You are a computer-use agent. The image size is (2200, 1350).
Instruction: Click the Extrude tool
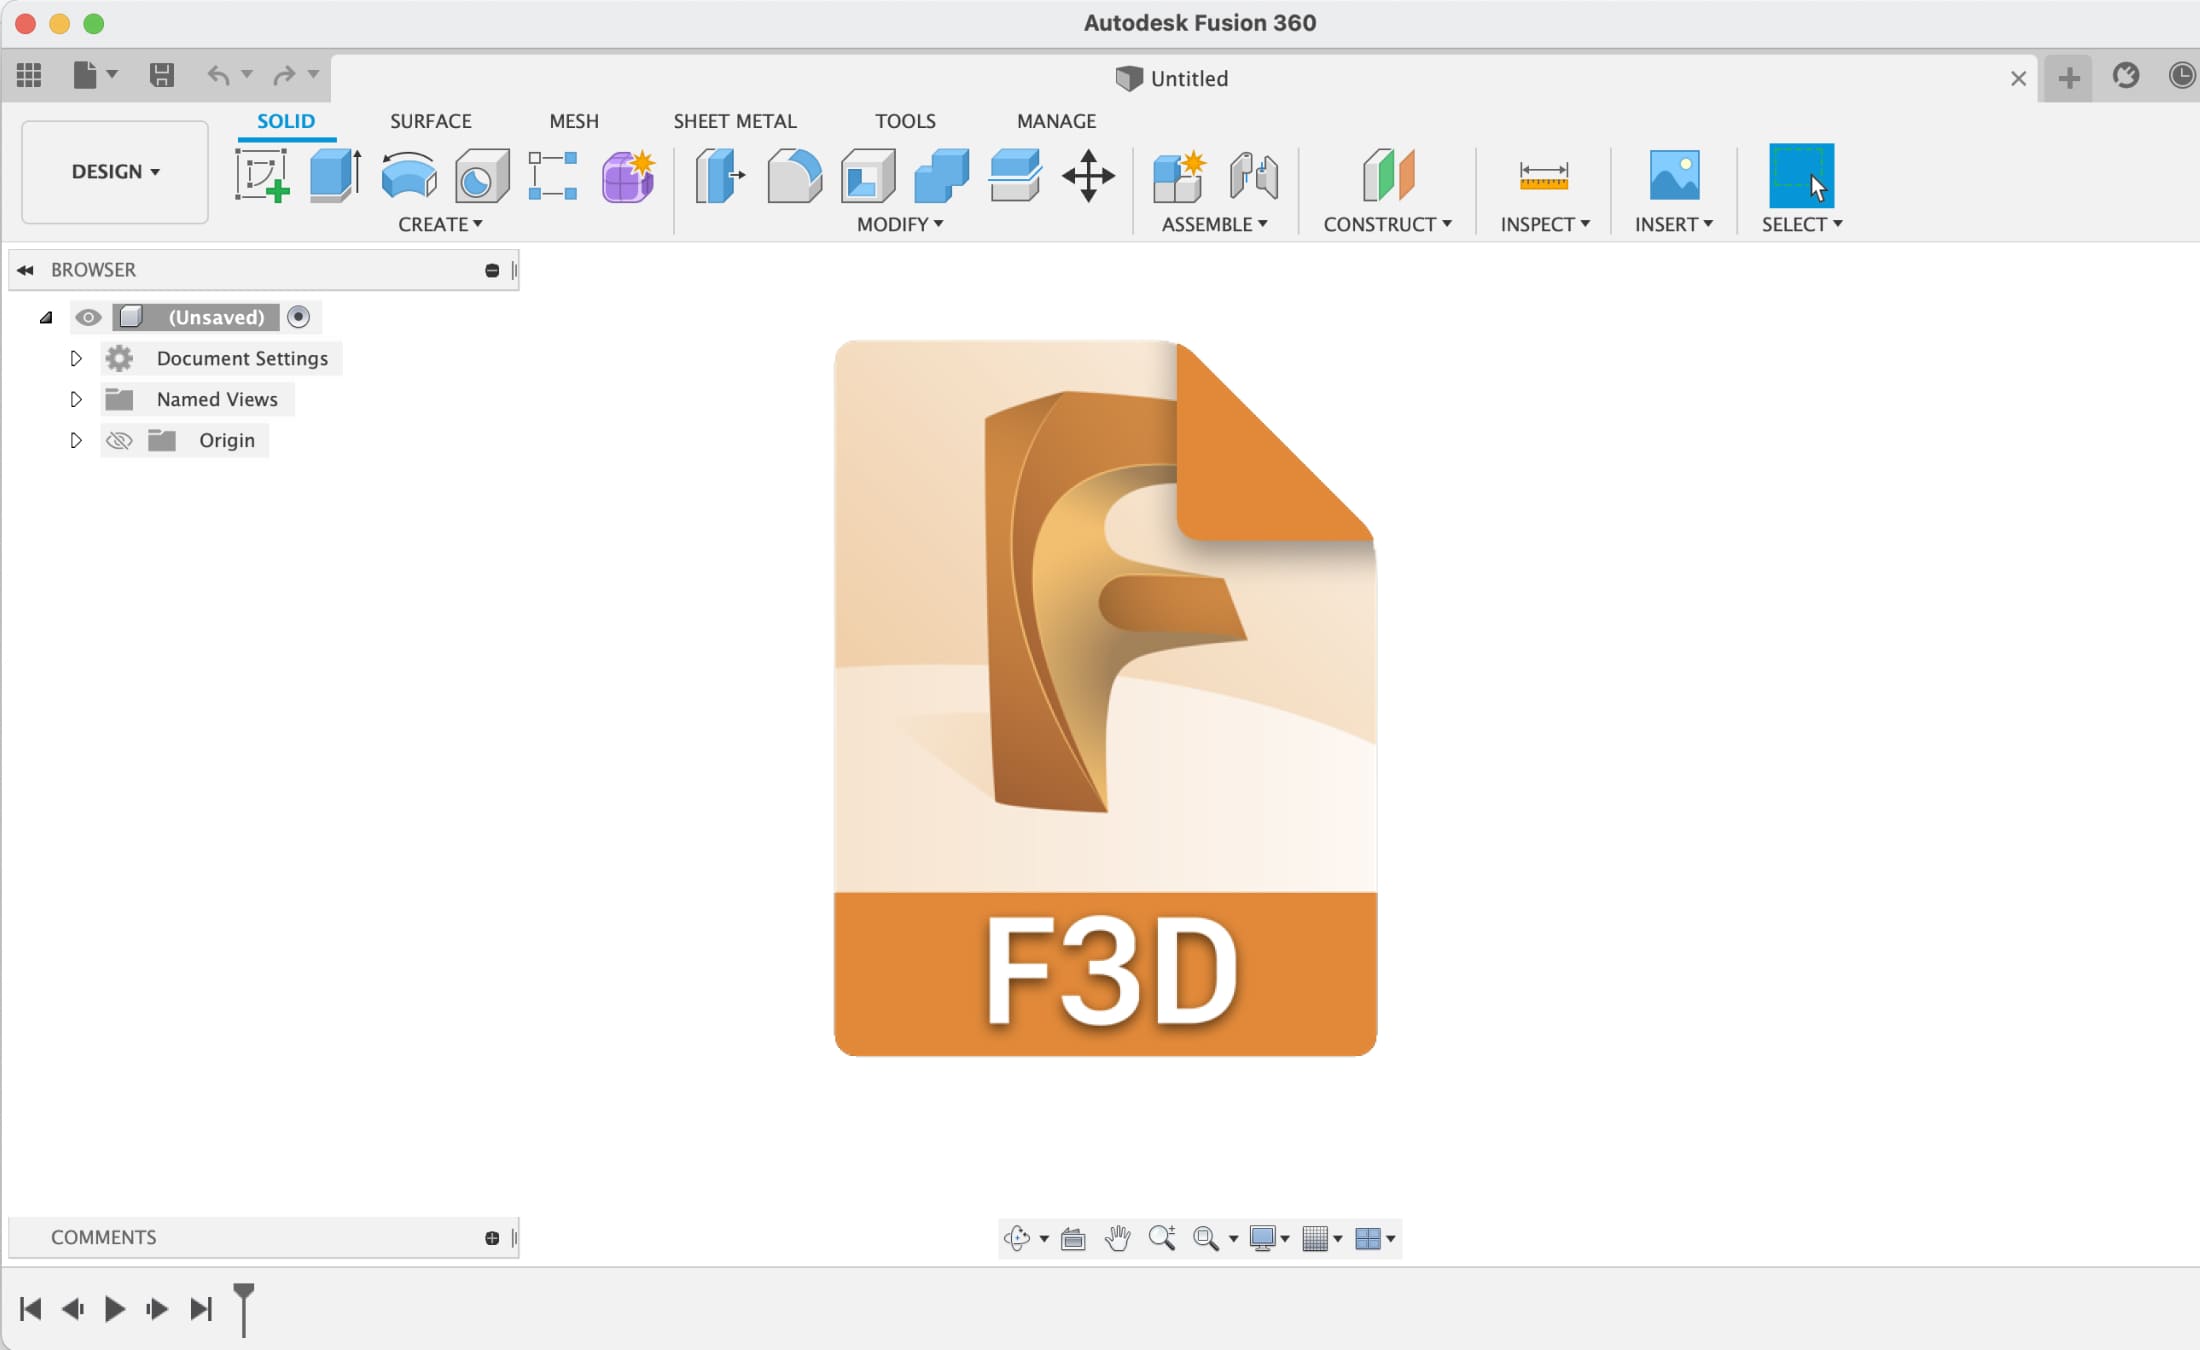pyautogui.click(x=336, y=173)
